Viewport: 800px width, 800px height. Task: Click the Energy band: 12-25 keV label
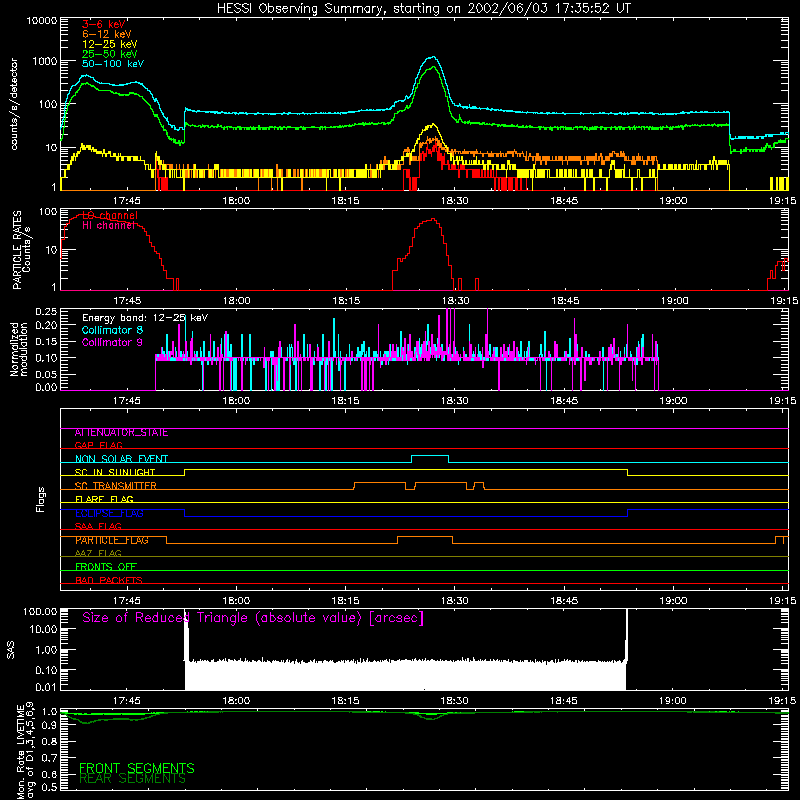145,318
